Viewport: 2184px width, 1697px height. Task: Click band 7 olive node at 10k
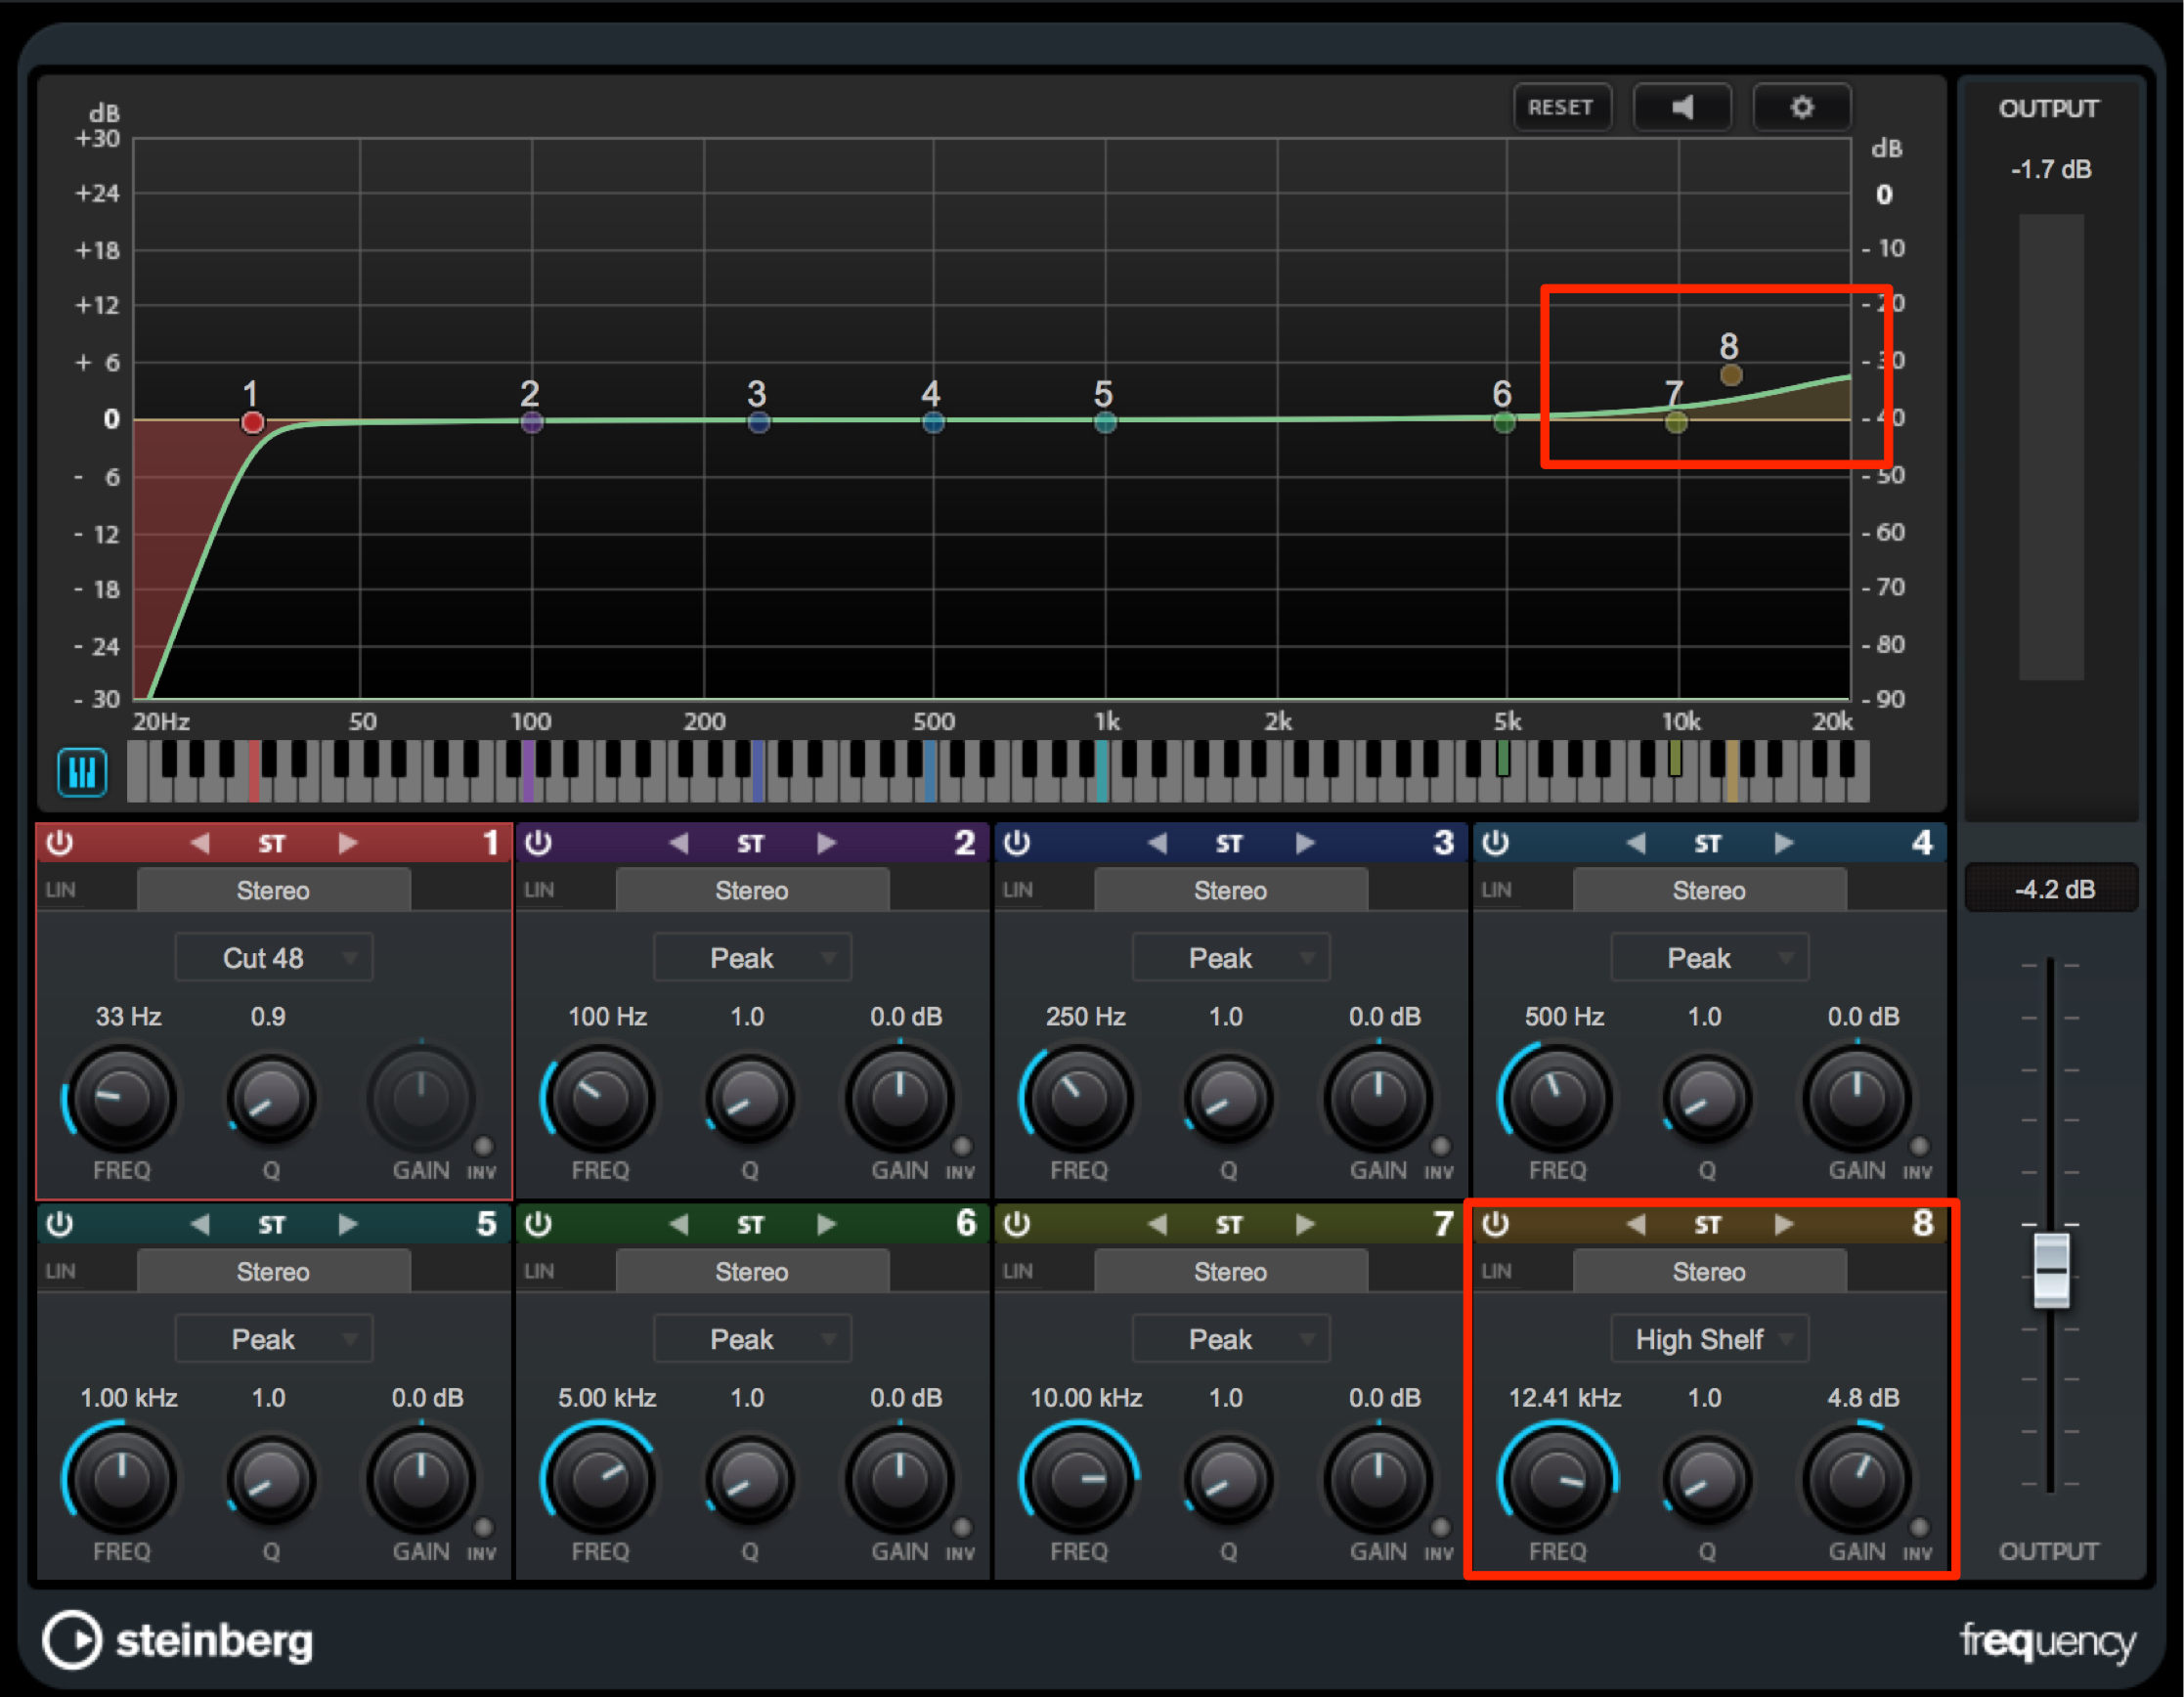pyautogui.click(x=1677, y=422)
